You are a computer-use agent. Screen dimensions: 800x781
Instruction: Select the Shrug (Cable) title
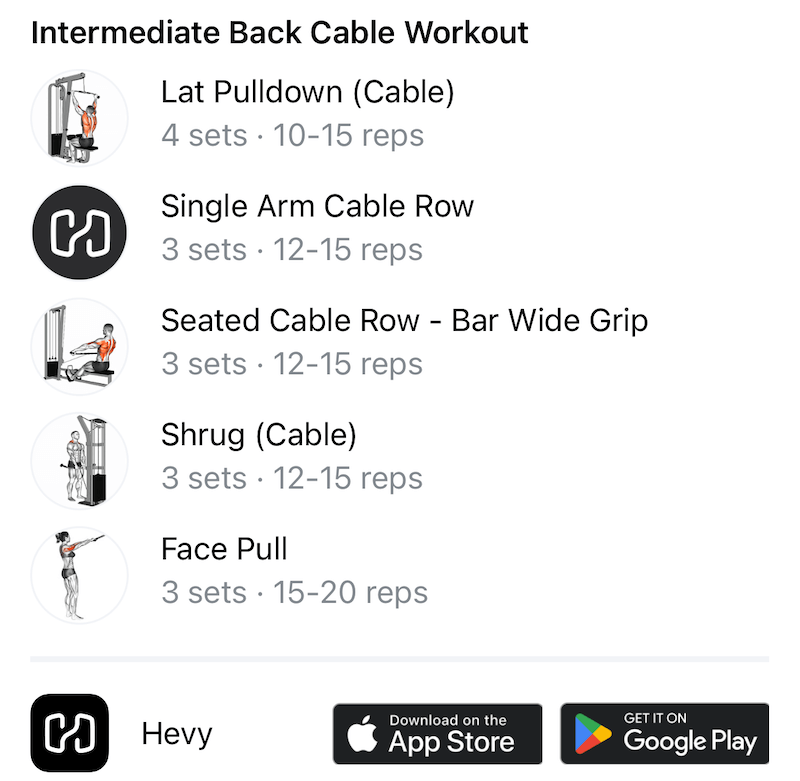259,435
